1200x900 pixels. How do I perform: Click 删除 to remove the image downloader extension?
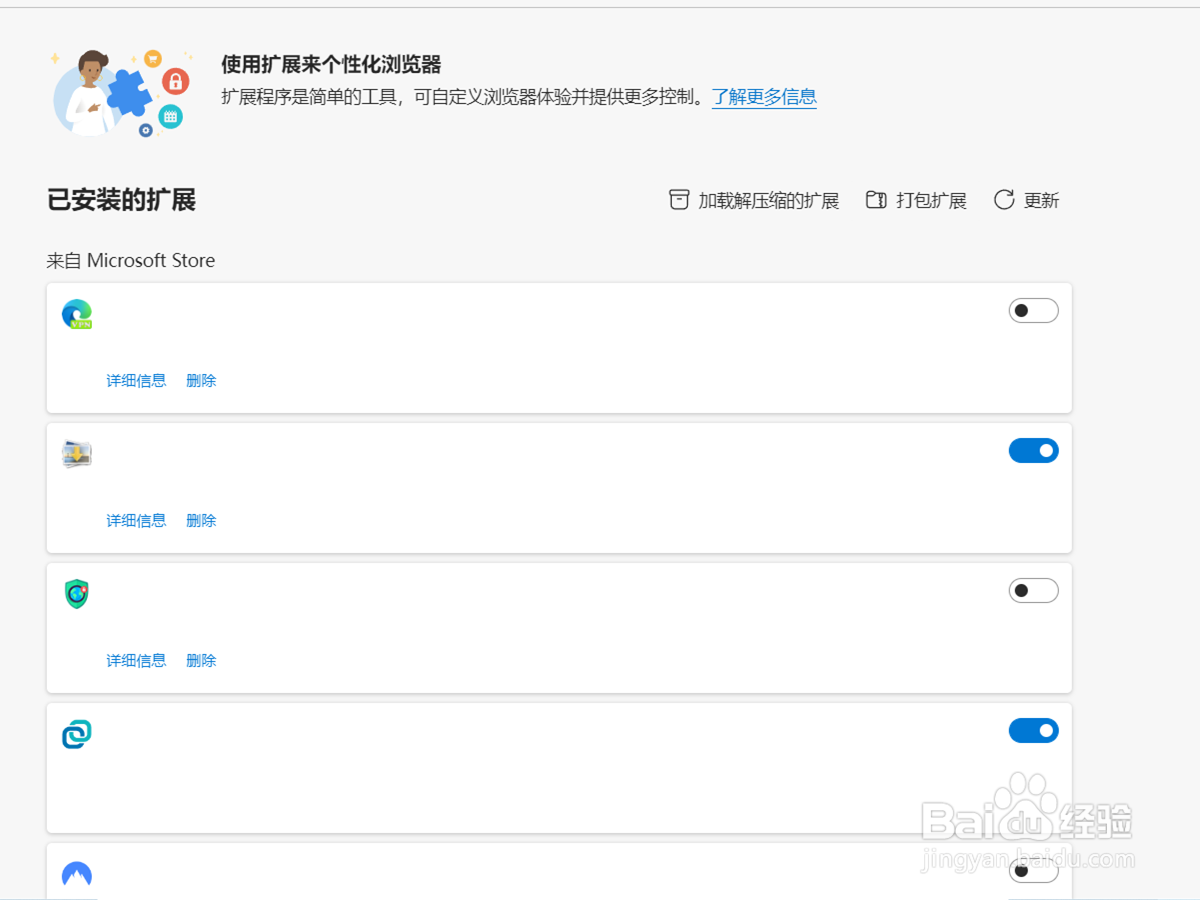(x=200, y=520)
